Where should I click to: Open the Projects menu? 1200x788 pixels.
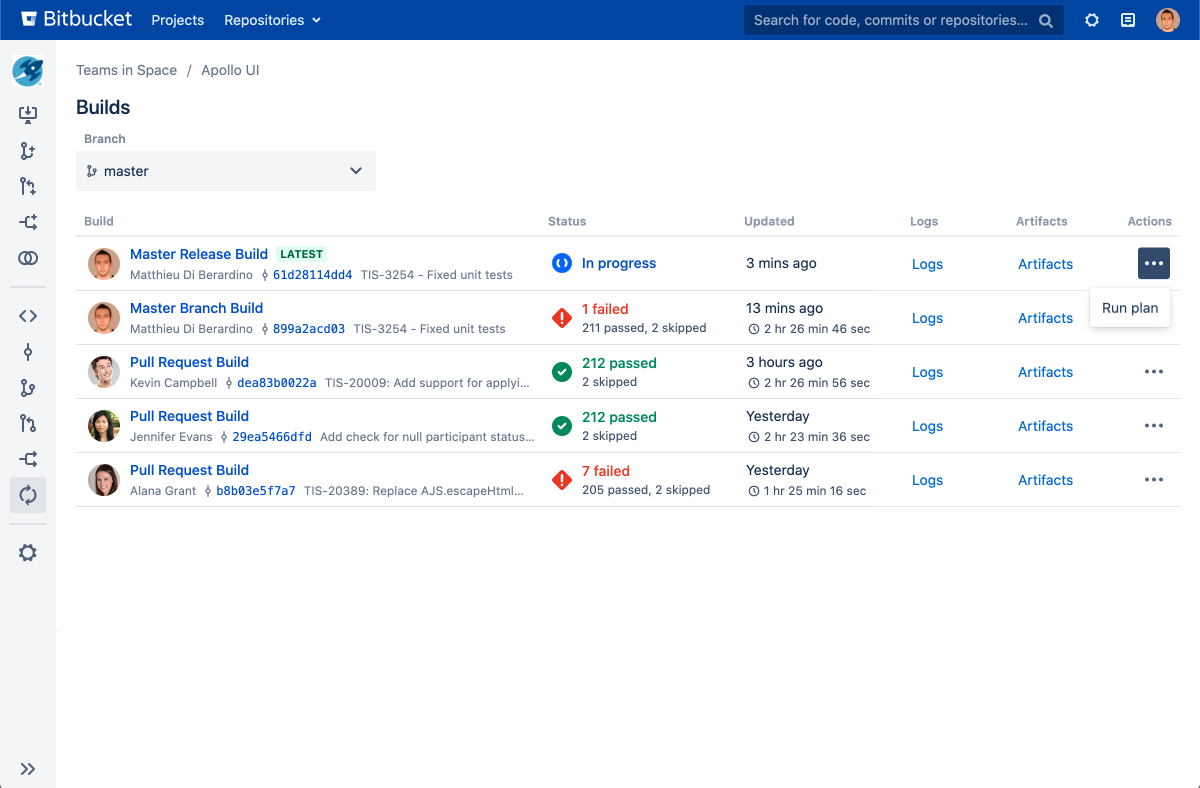(178, 20)
